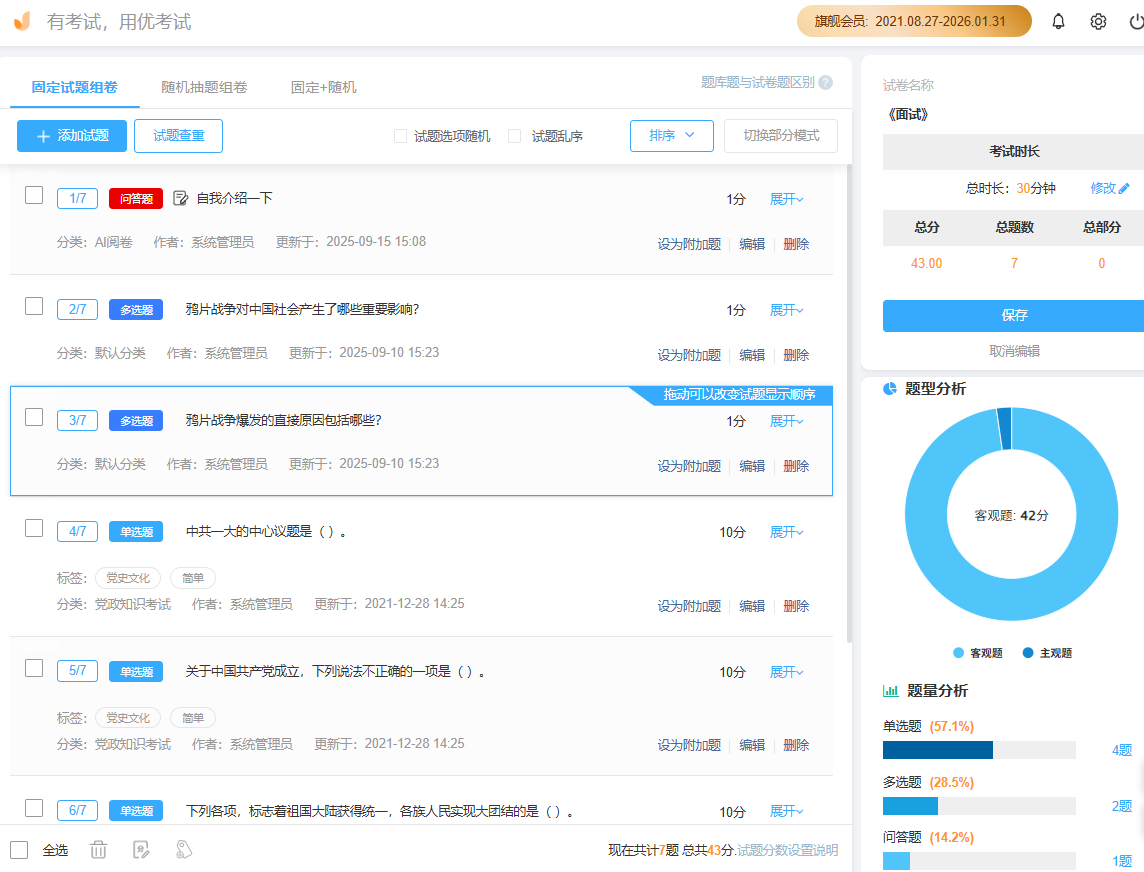Open settings via the gear icon

(1098, 21)
